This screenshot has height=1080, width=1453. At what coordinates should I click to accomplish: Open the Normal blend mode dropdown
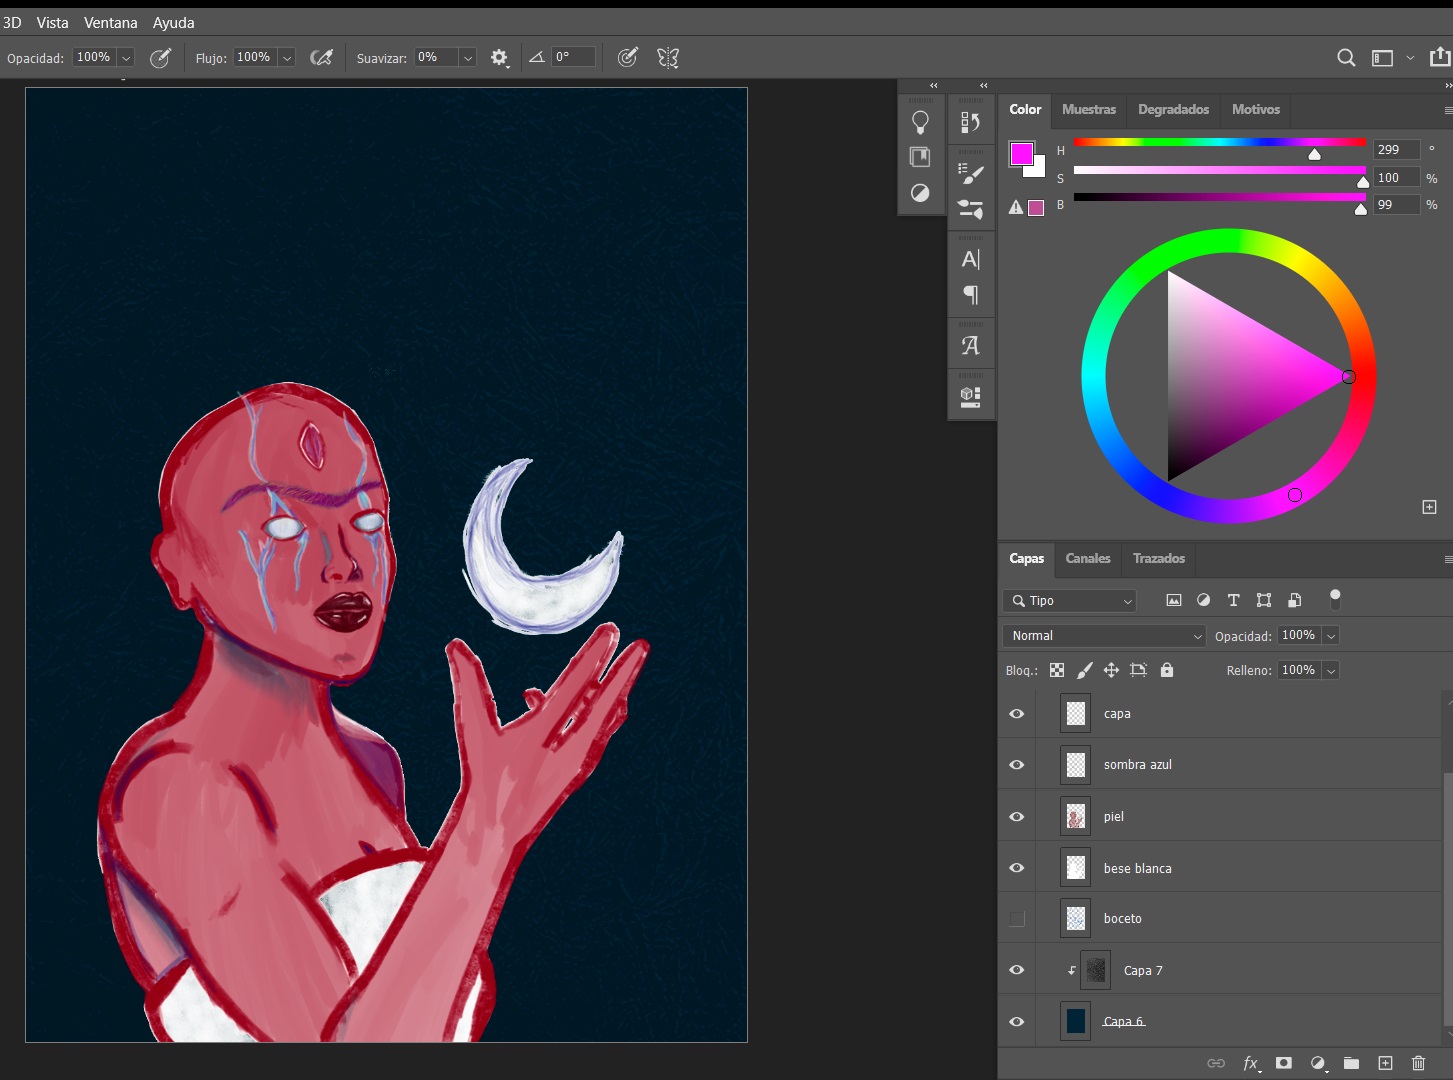tap(1104, 636)
